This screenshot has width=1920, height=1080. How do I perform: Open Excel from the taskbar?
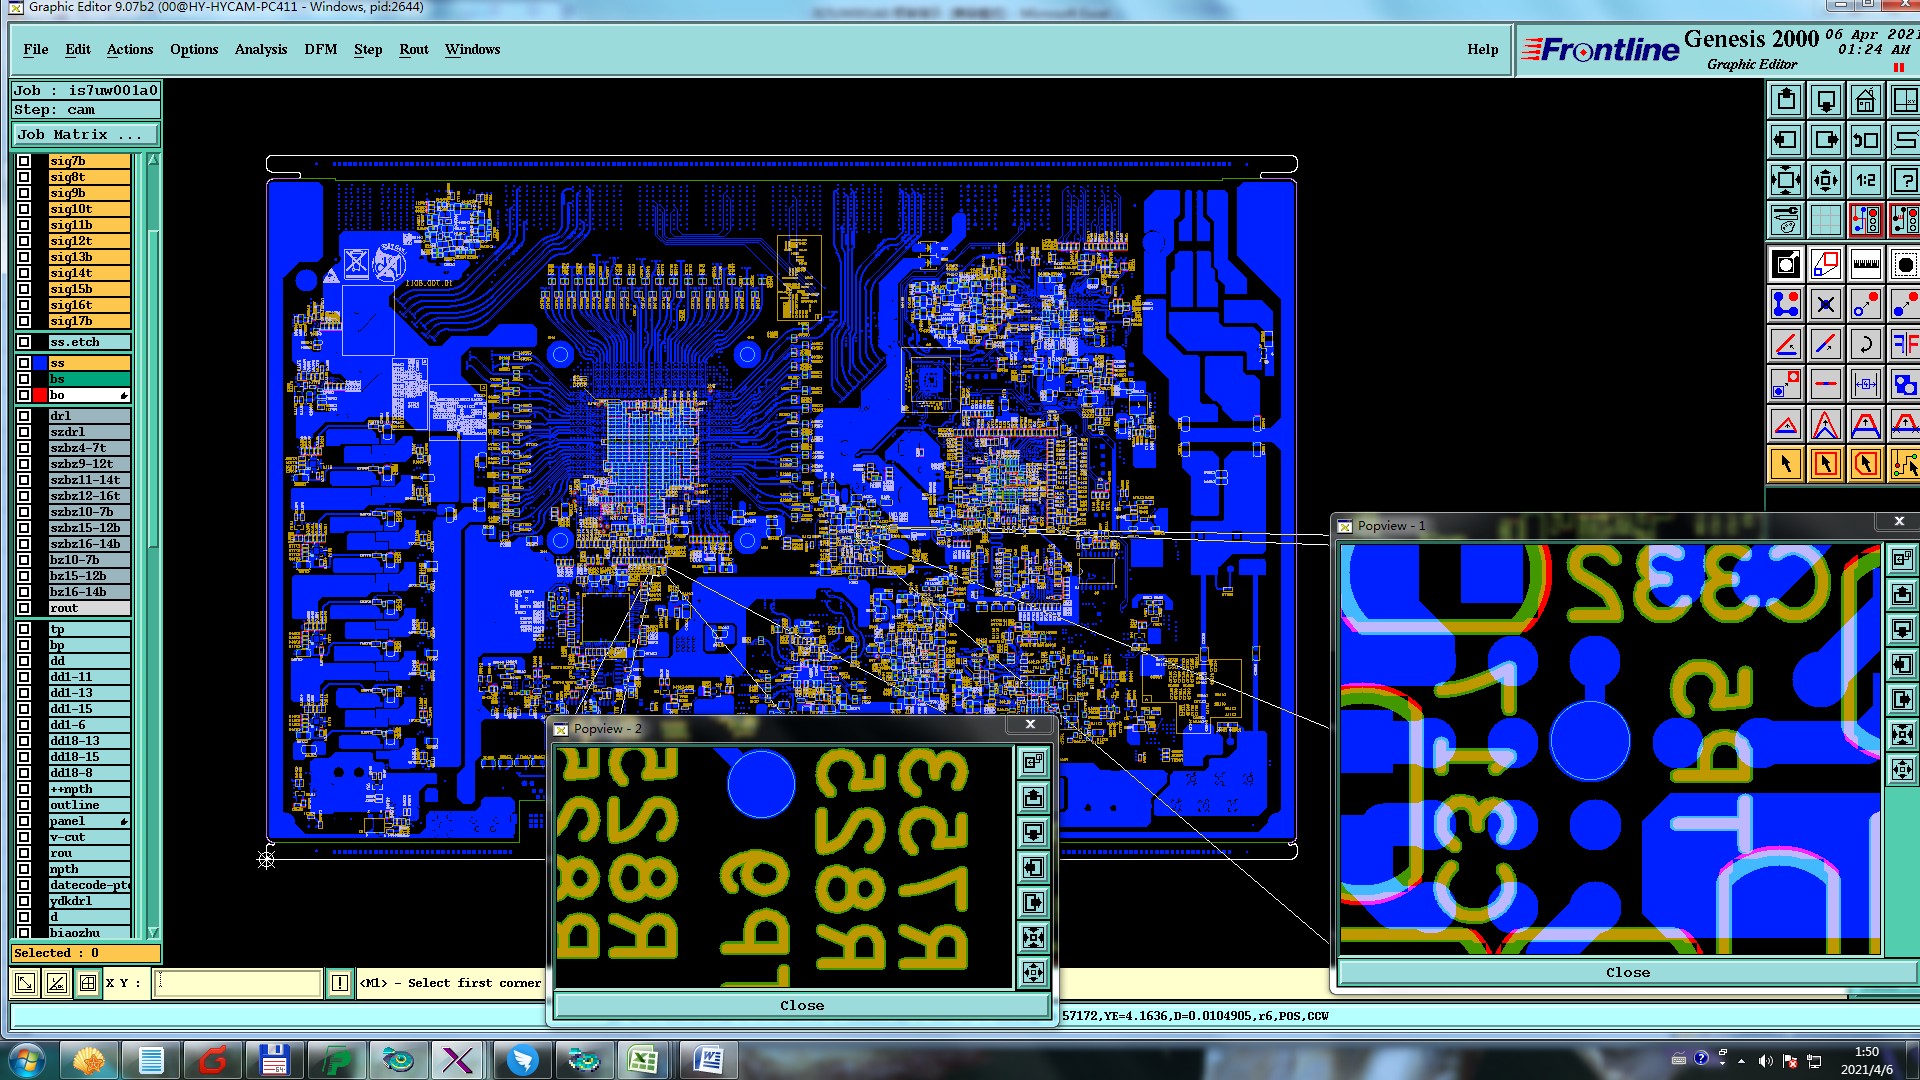(x=642, y=1060)
